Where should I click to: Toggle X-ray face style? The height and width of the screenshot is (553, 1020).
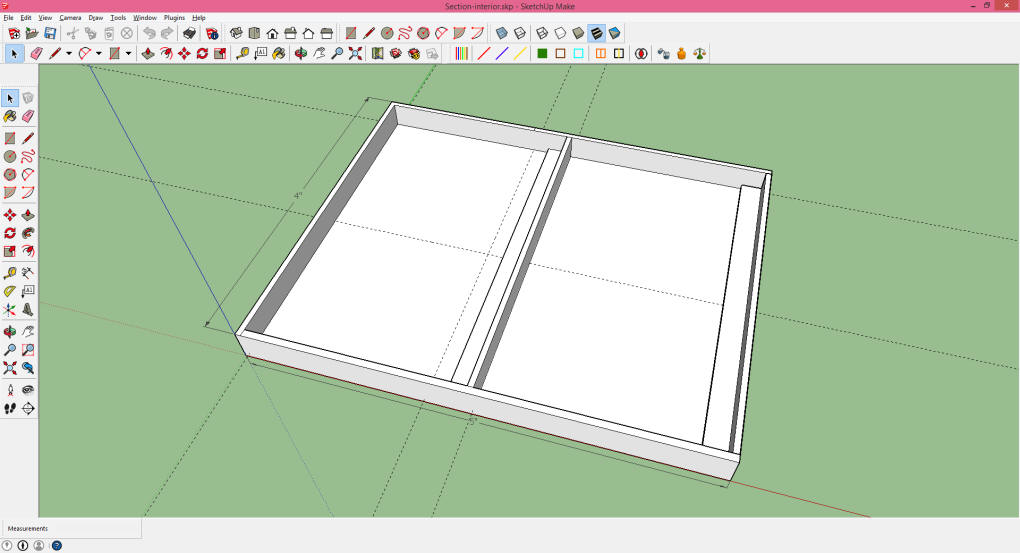(502, 33)
